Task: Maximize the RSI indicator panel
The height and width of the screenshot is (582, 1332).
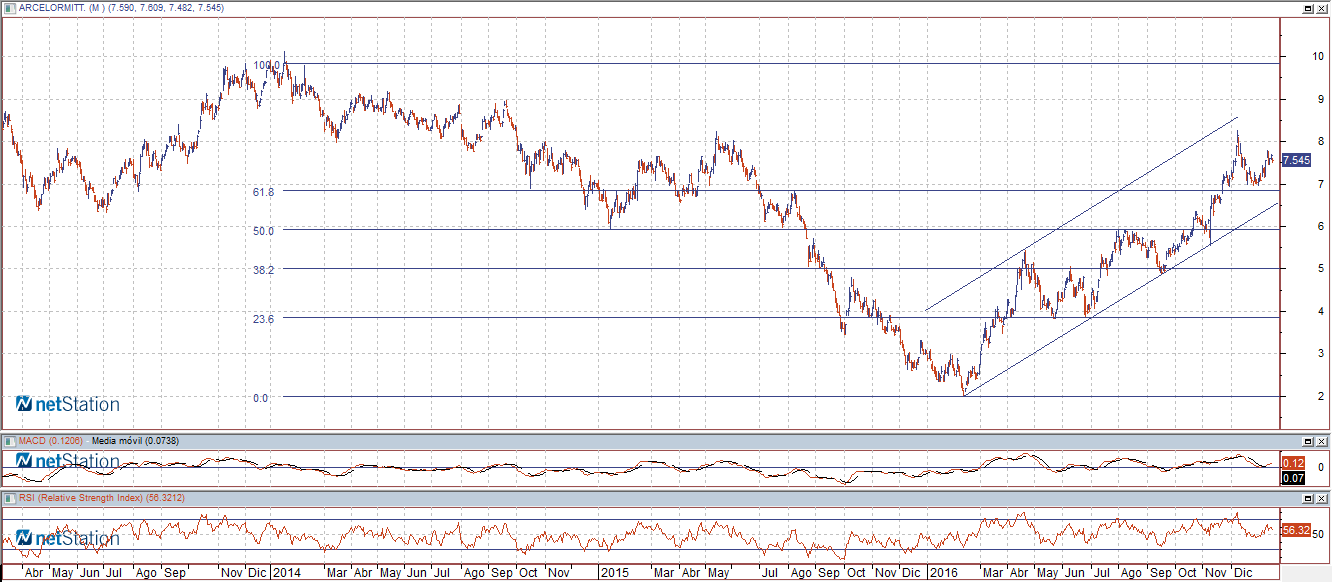Action: [x=1307, y=497]
